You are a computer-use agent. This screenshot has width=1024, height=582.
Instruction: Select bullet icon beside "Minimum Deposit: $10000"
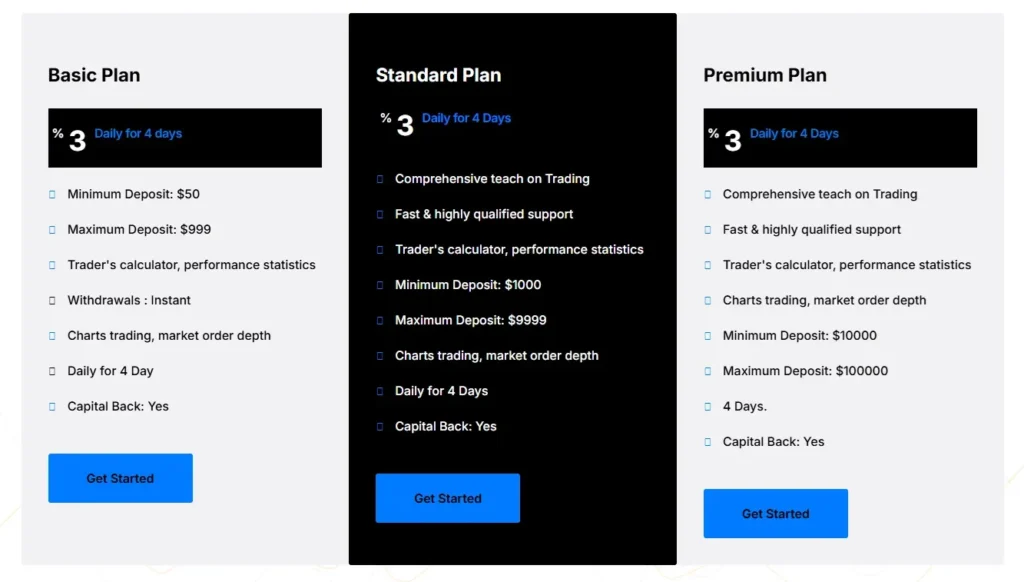pos(708,336)
